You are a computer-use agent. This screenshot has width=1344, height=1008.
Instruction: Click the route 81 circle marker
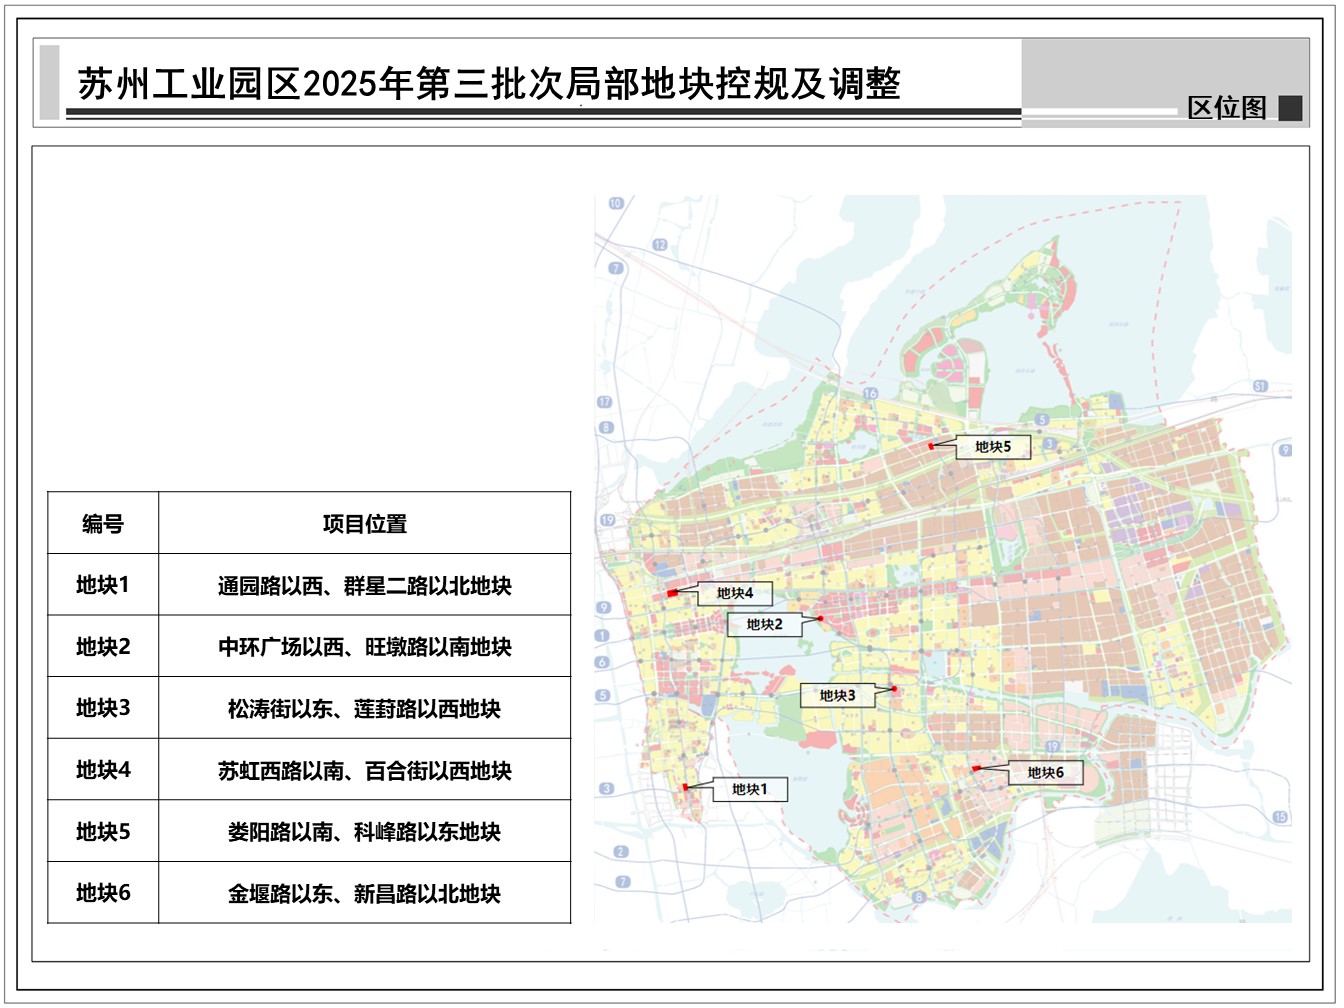click(1260, 386)
